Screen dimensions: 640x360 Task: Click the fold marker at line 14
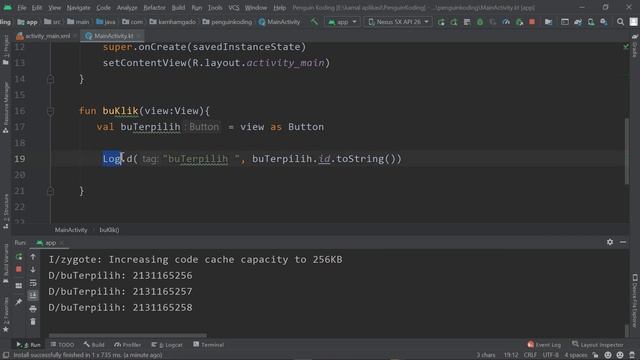tap(50, 79)
